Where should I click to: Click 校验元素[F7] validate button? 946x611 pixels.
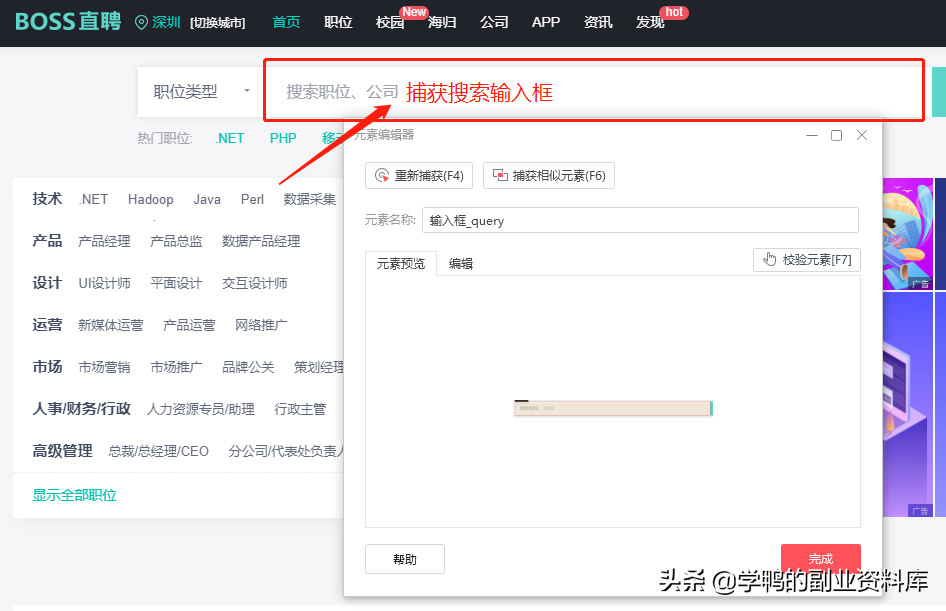click(x=807, y=260)
